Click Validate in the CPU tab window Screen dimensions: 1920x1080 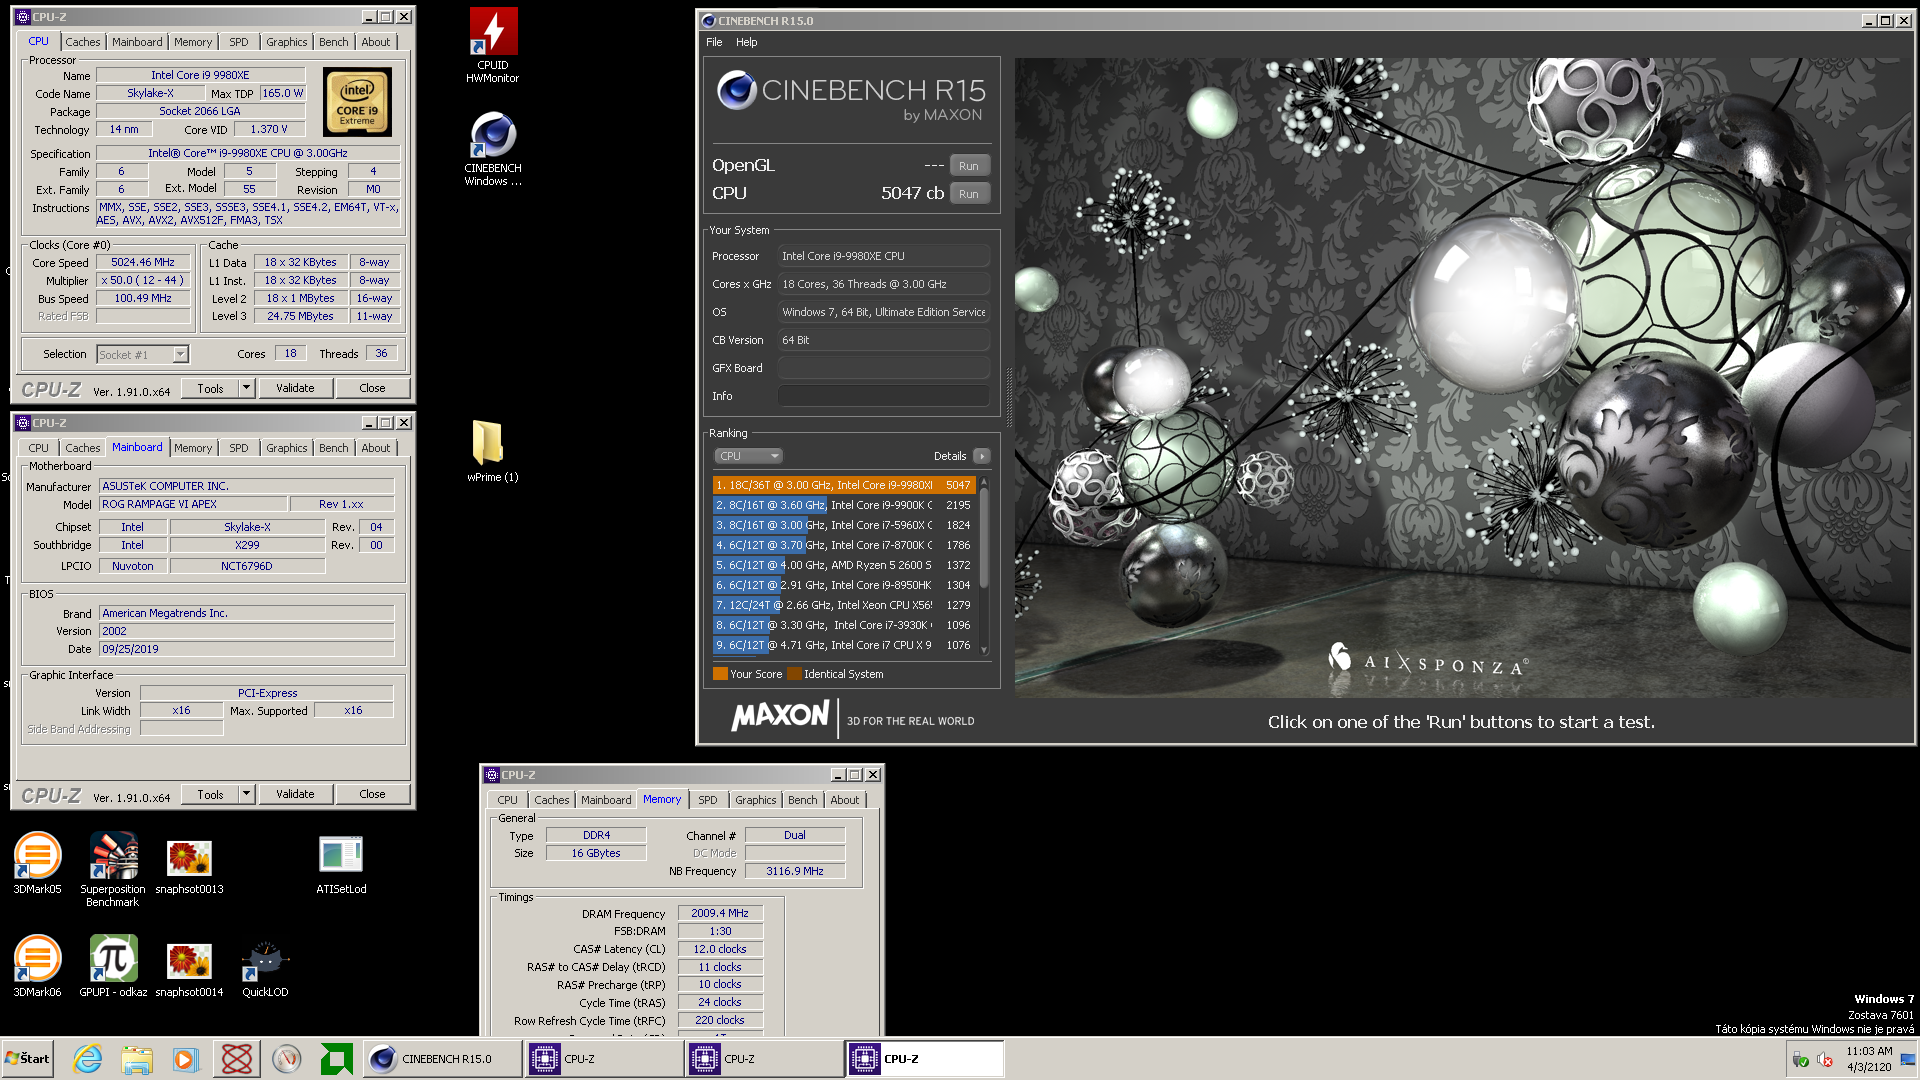click(295, 388)
